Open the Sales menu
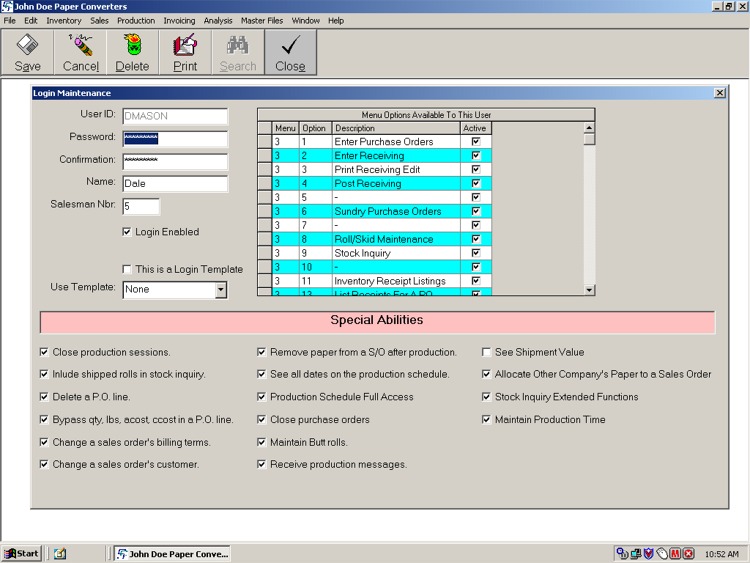Screen dimensions: 750x563 coord(99,21)
